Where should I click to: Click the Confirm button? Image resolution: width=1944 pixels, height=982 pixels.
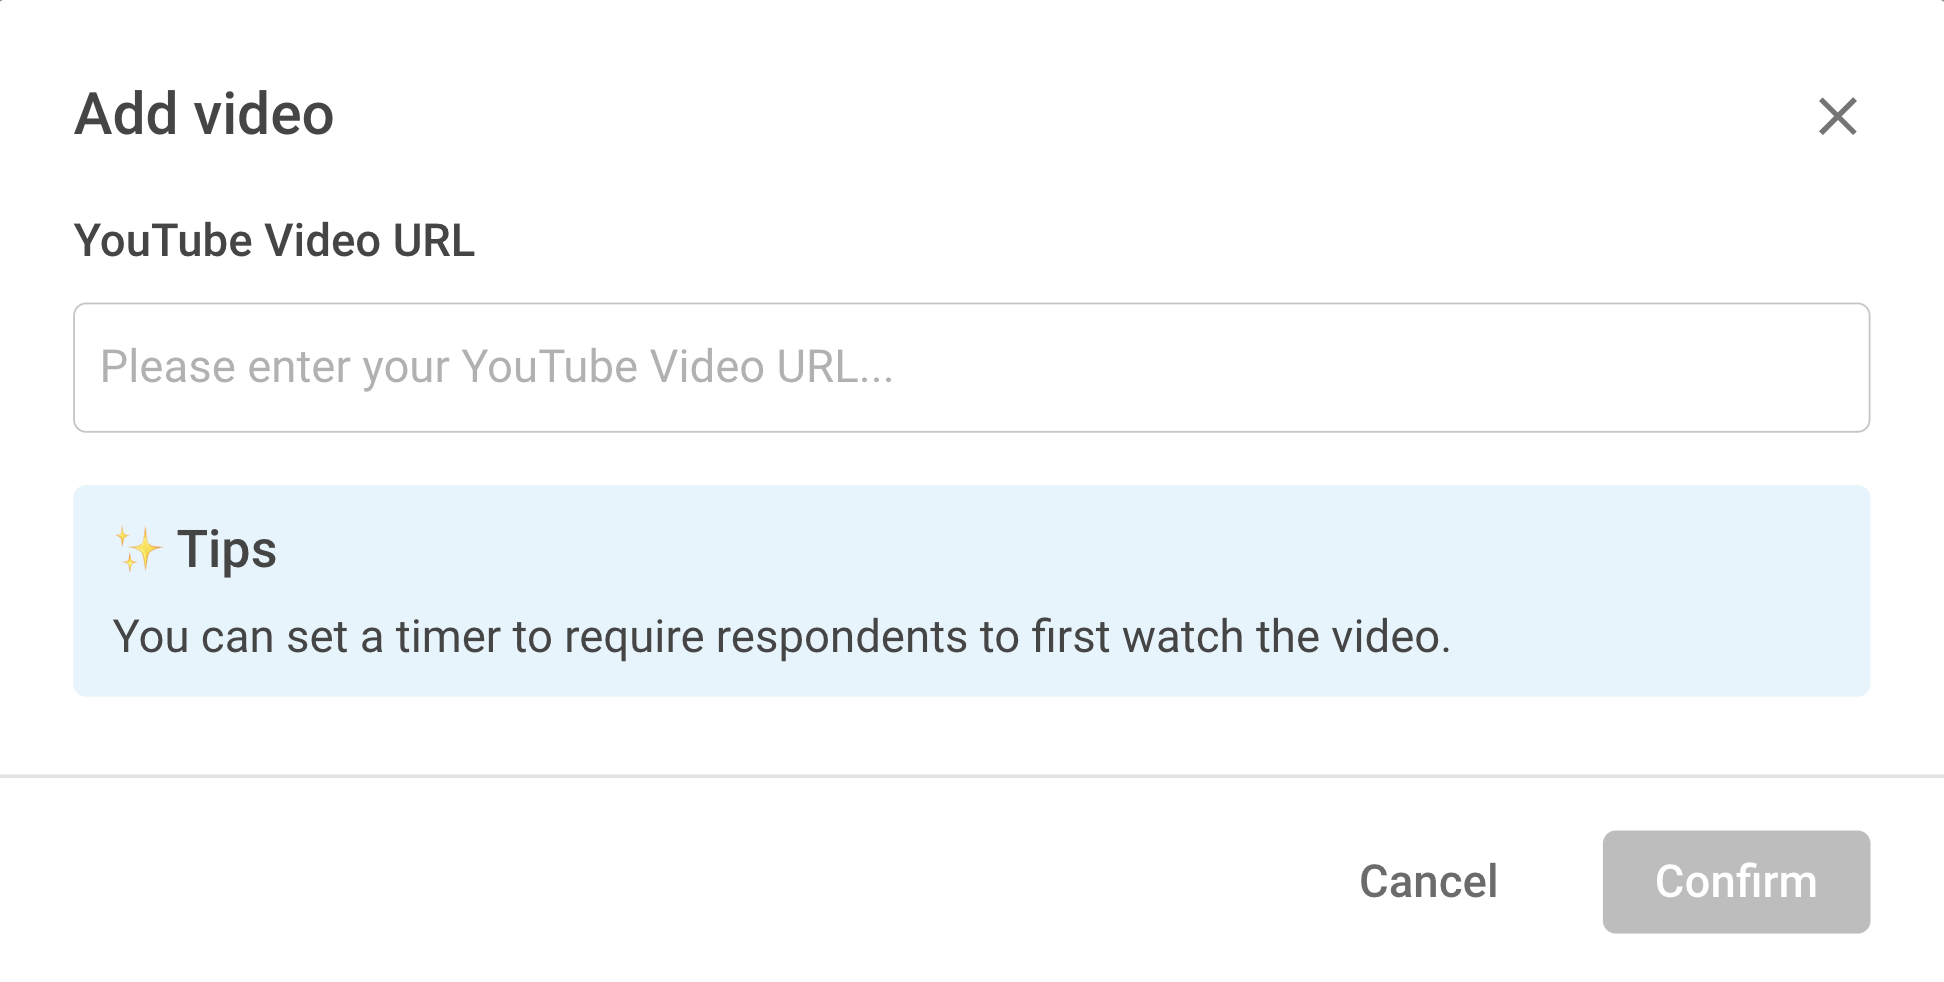tap(1736, 881)
